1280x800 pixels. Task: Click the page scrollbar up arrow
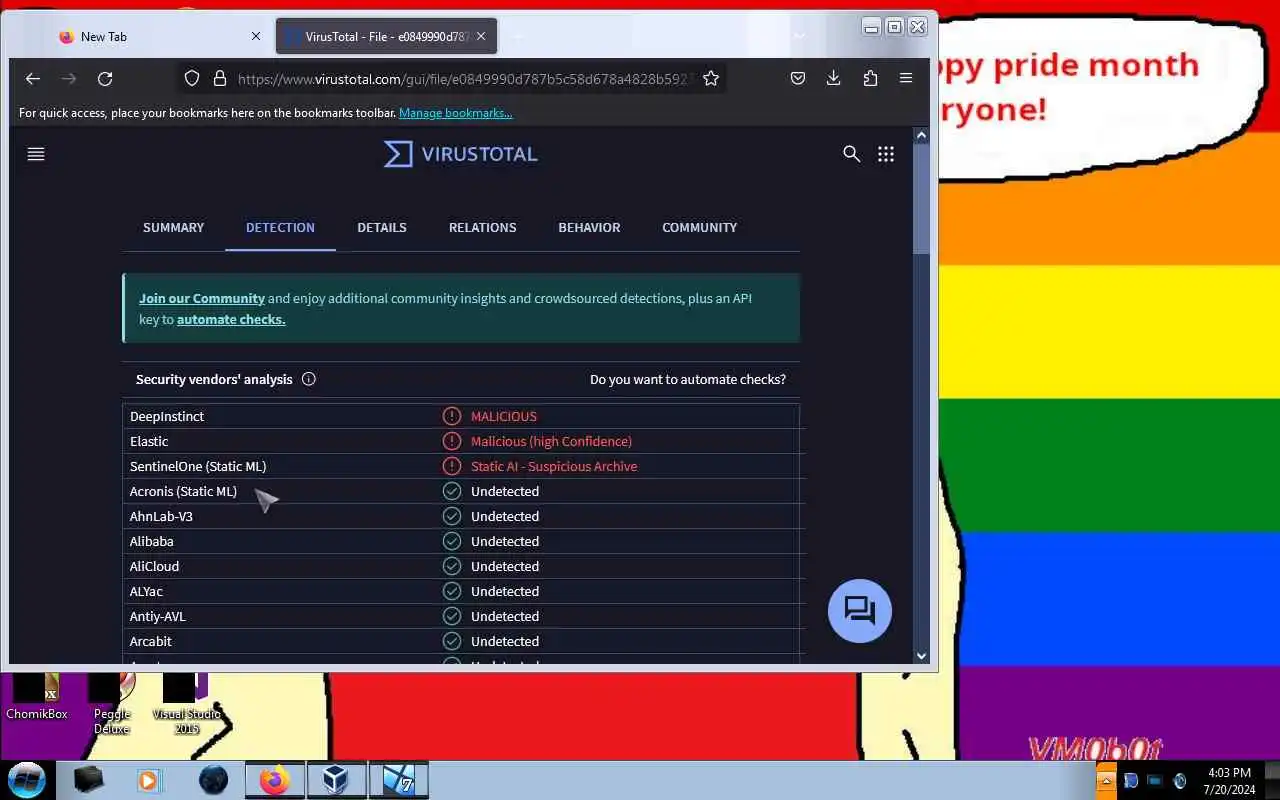coord(921,135)
